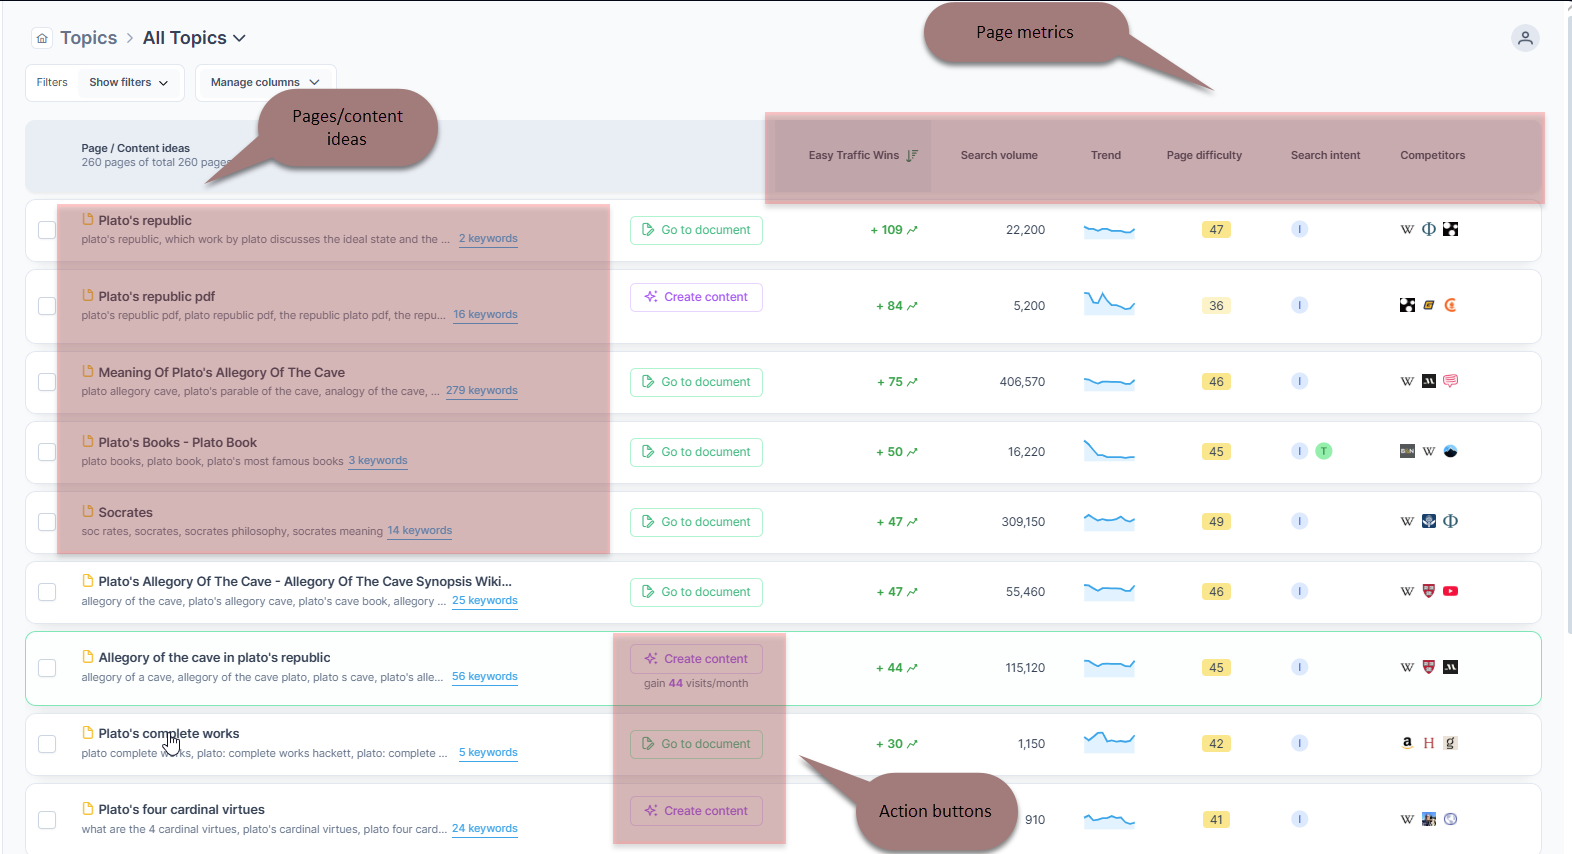Open the Manage columns dropdown
Viewport: 1572px width, 854px height.
(x=265, y=83)
